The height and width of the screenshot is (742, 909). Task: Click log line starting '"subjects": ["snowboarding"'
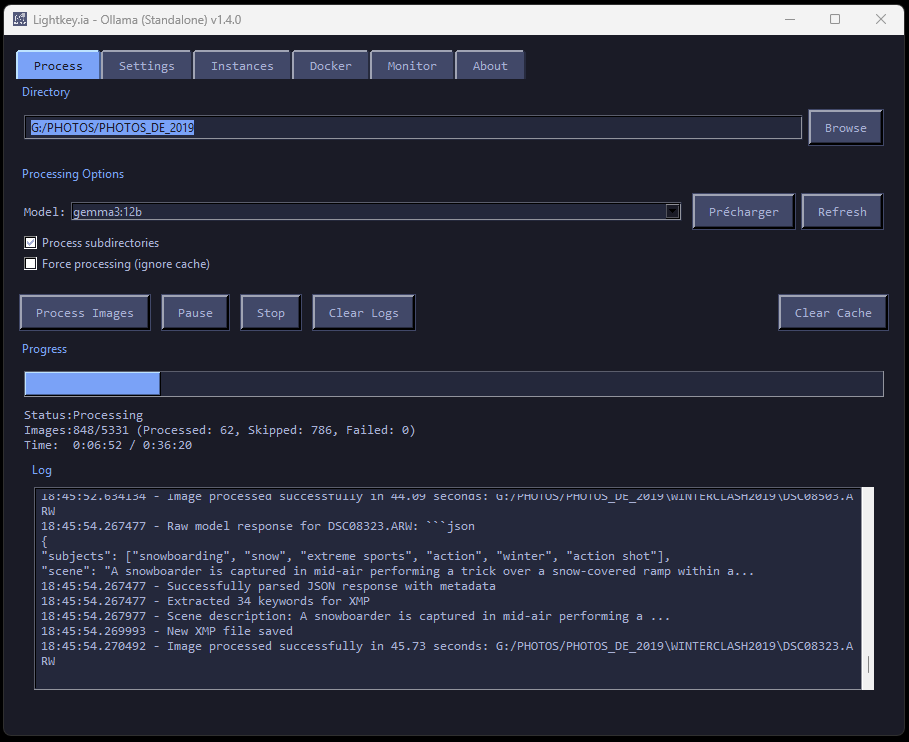pyautogui.click(x=355, y=556)
